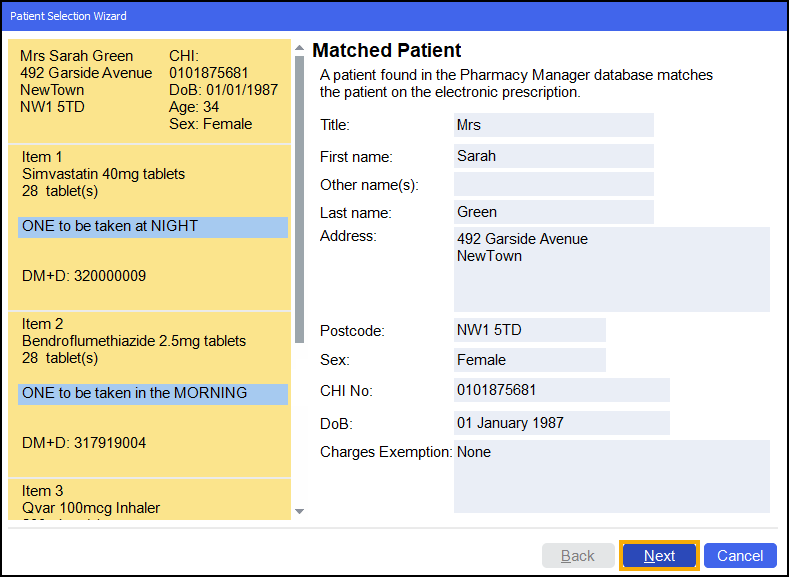Click the empty Other name(s) field
The width and height of the screenshot is (789, 577).
point(553,184)
